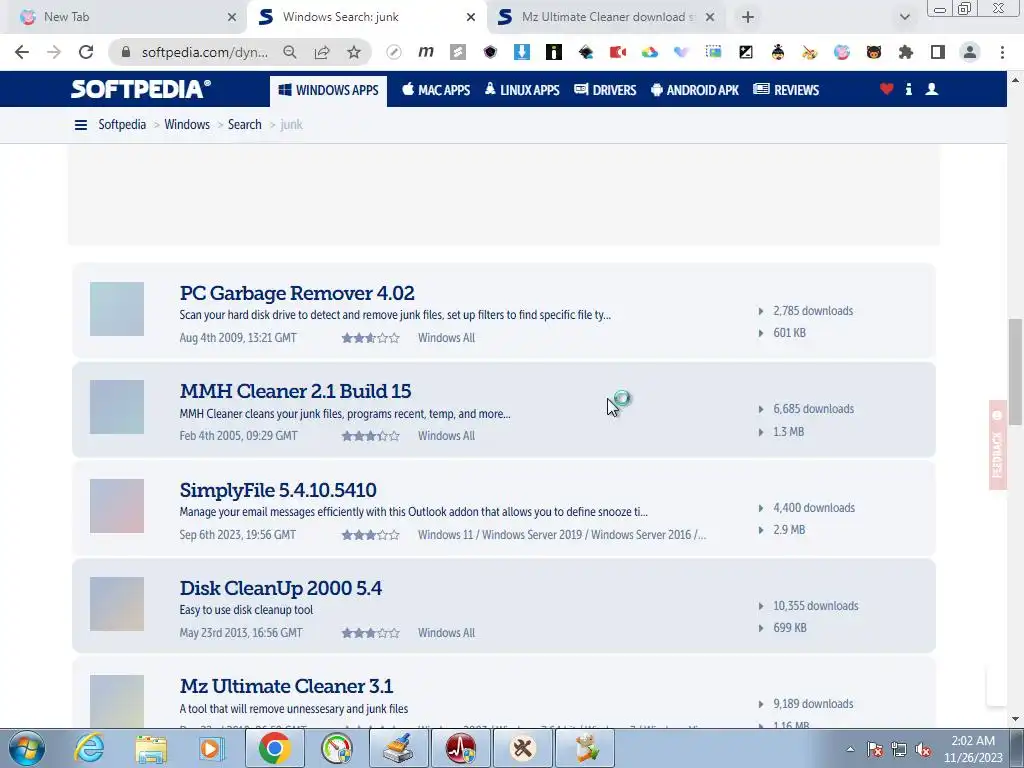Open SimplyFile 5.4.10.5410 result
Viewport: 1024px width, 768px height.
(x=278, y=490)
